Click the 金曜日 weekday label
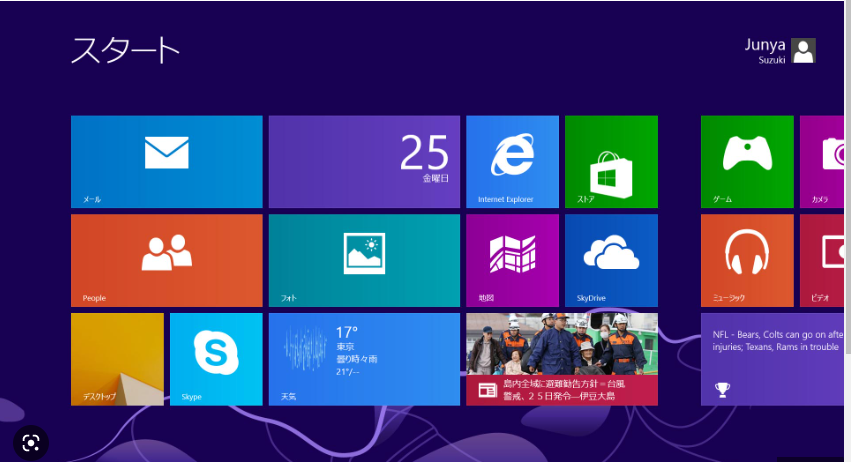851x462 pixels. click(x=436, y=178)
